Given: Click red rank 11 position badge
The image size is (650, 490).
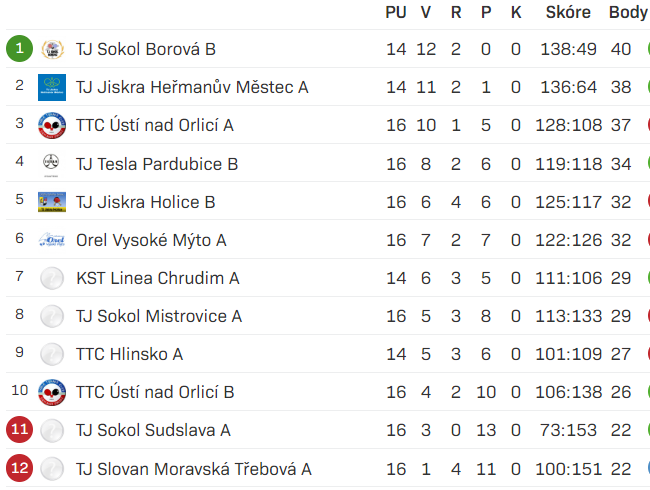Looking at the screenshot, I should pyautogui.click(x=19, y=430).
